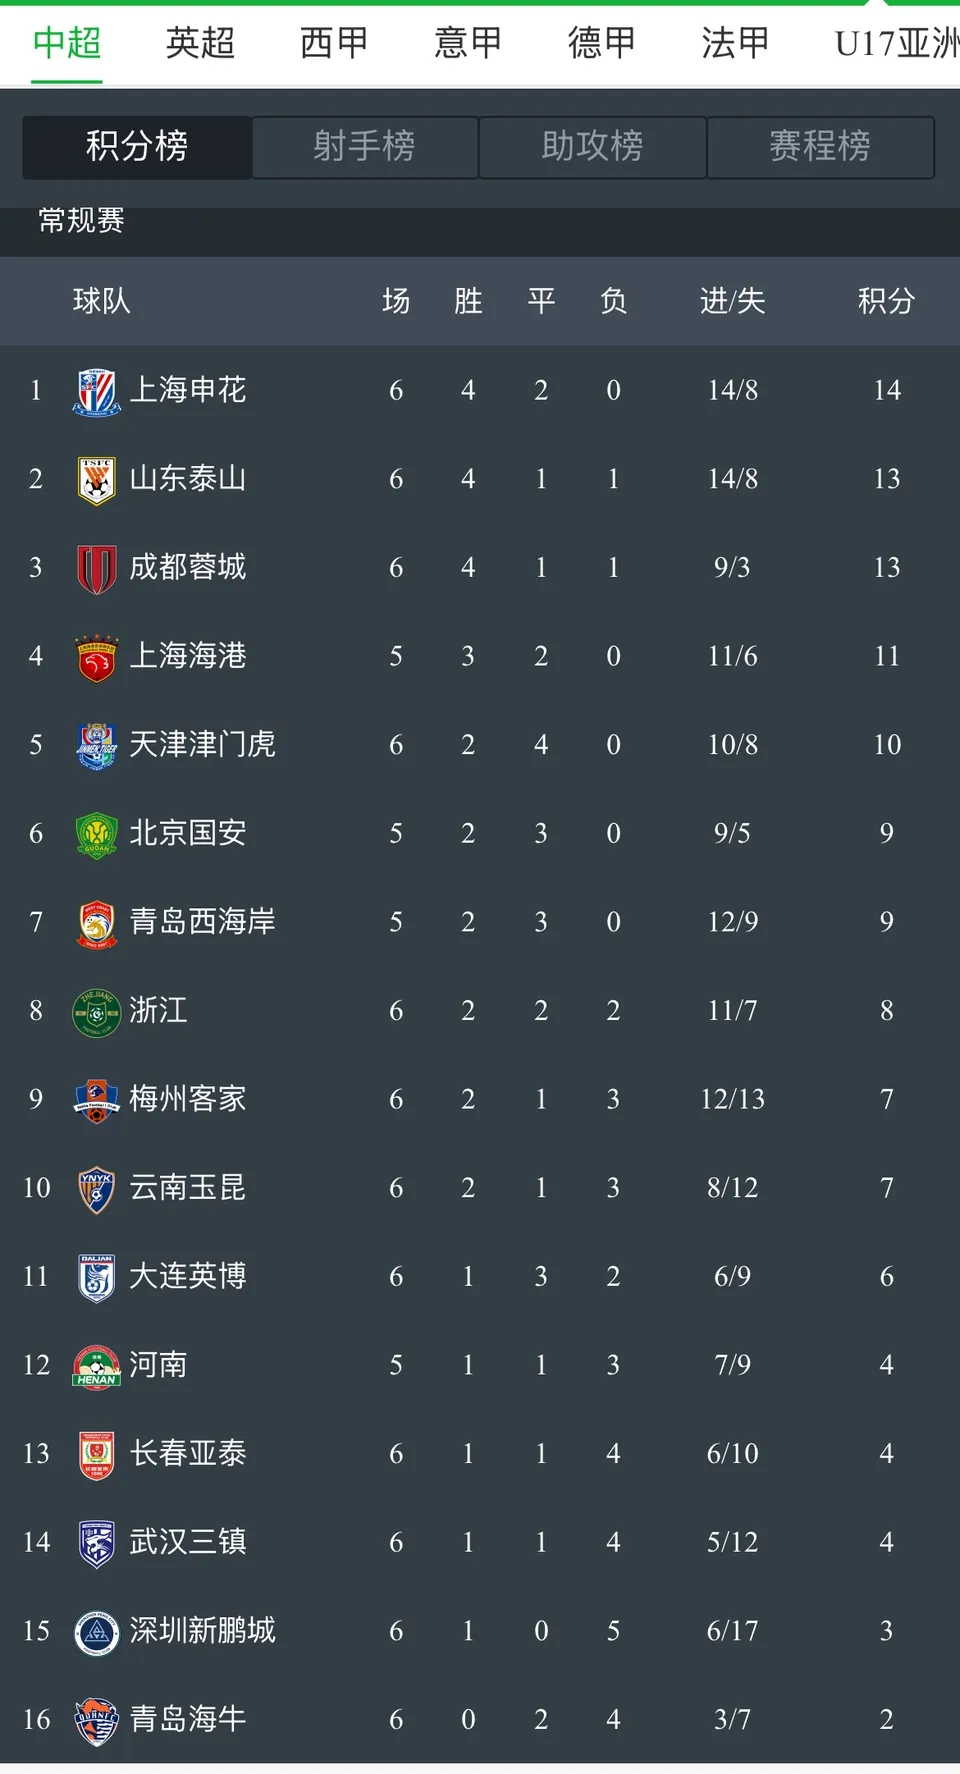Tap the Yunnan Yukun shield crest
This screenshot has width=960, height=1774.
97,1189
